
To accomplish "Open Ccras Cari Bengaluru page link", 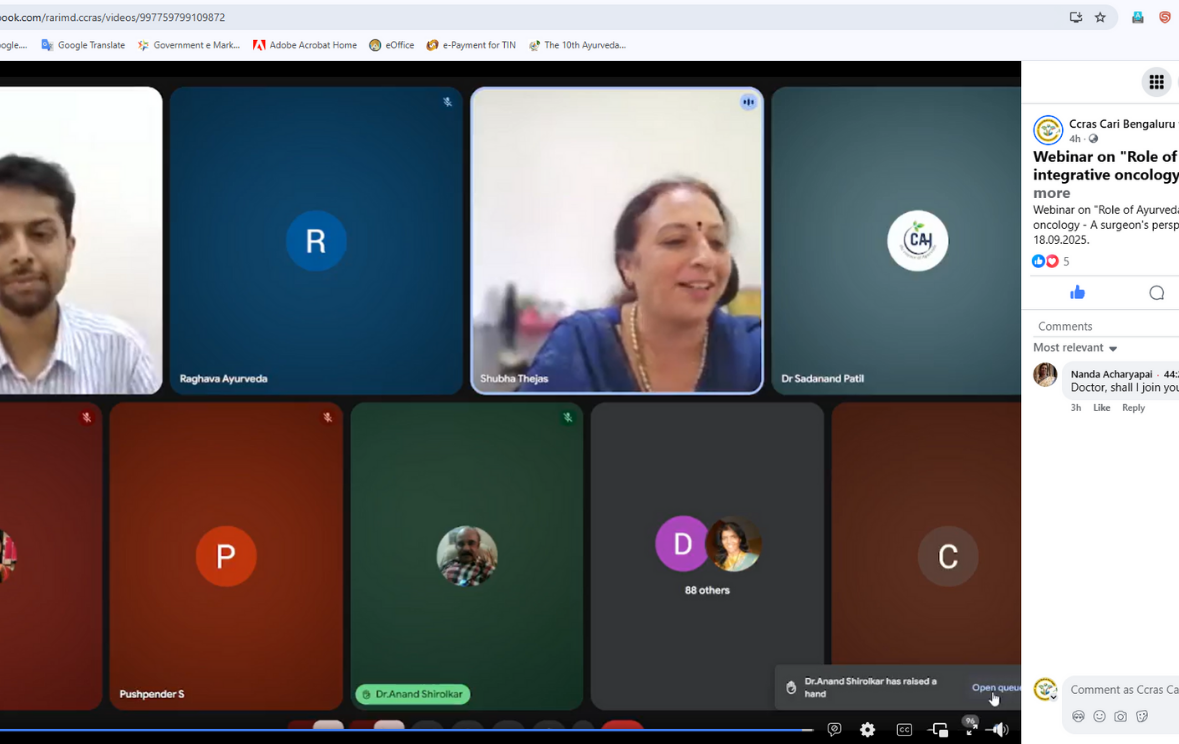I will pyautogui.click(x=1121, y=124).
